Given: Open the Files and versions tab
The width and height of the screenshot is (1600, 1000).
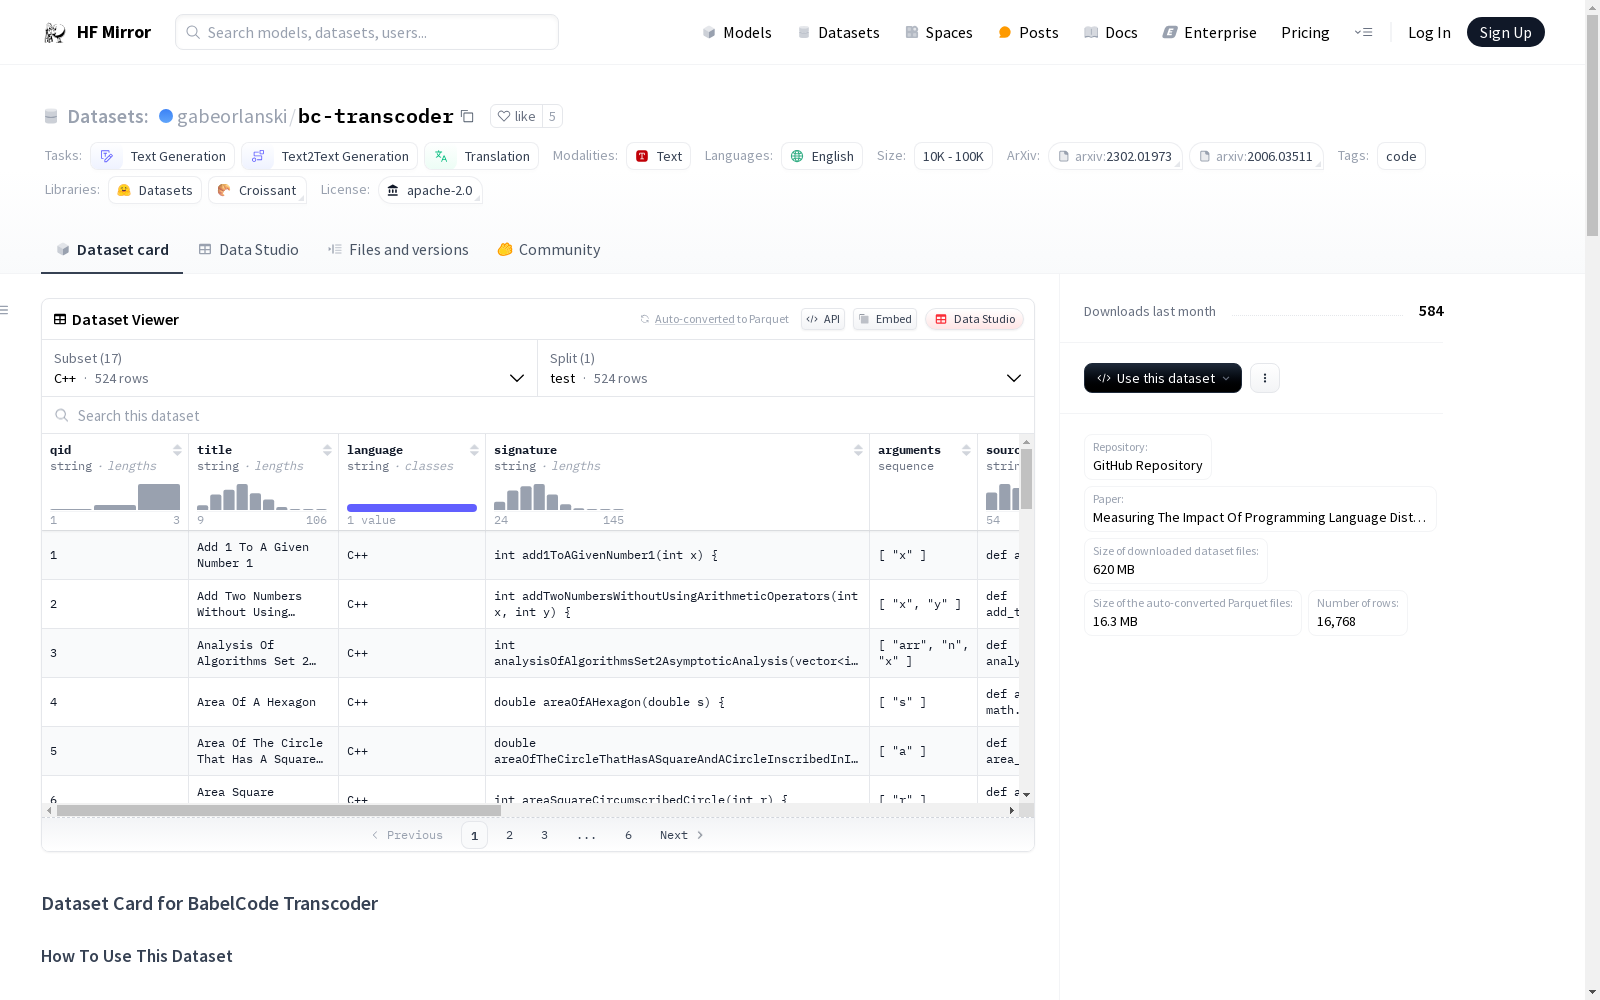Looking at the screenshot, I should (398, 250).
